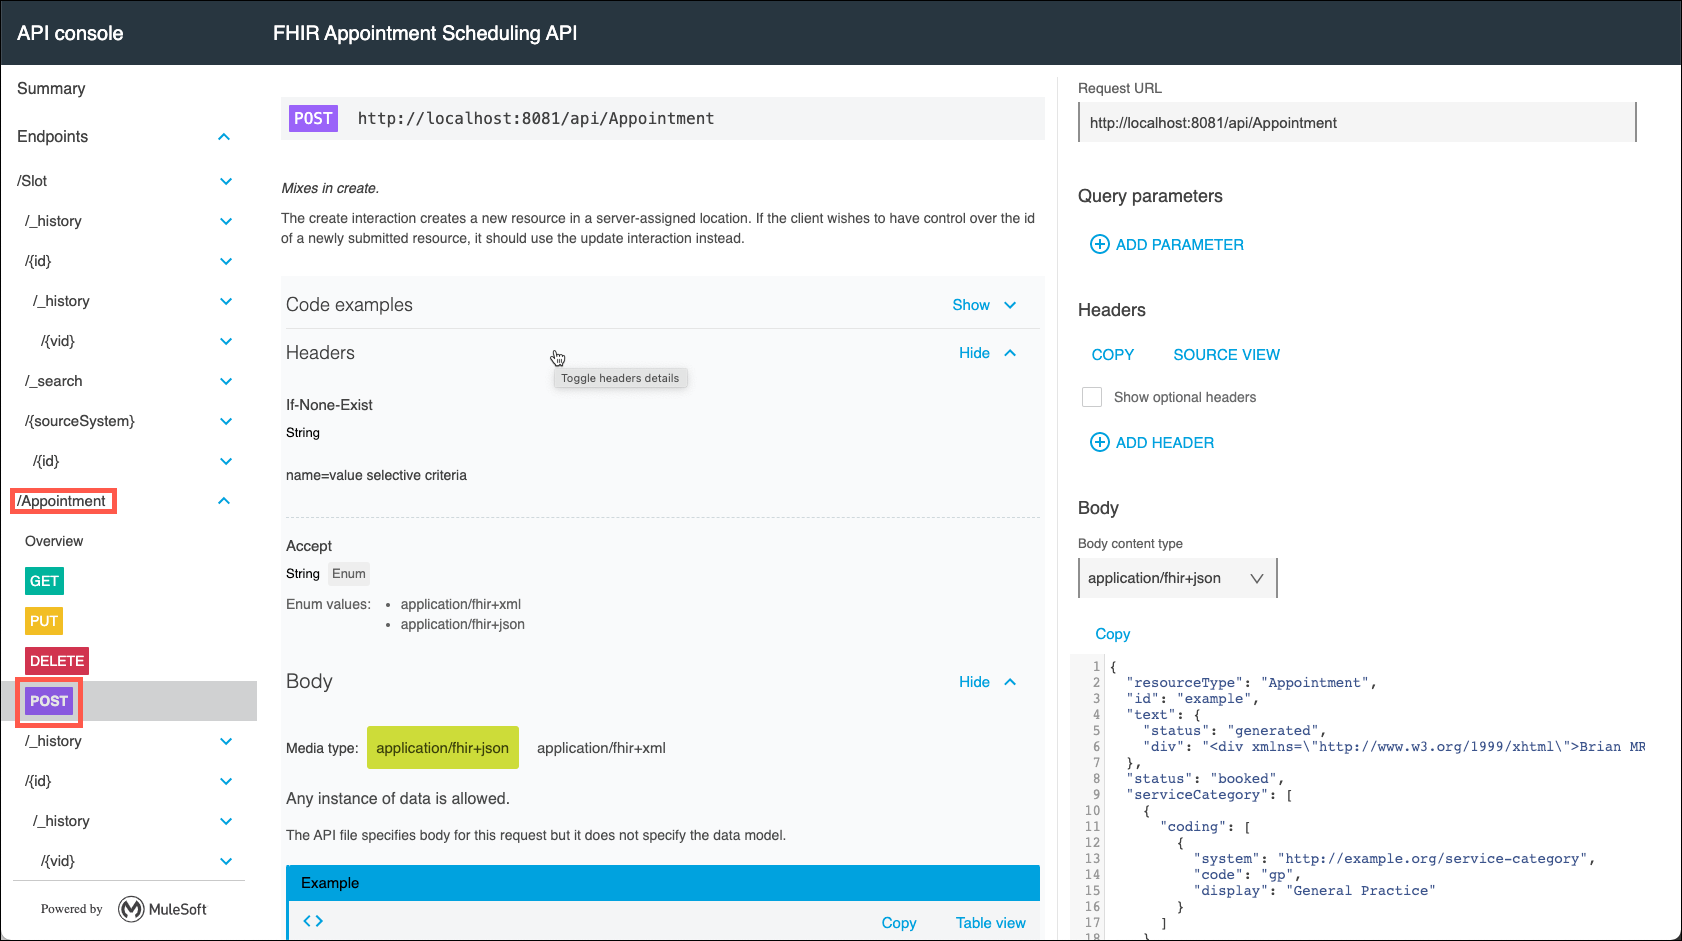The height and width of the screenshot is (941, 1682).
Task: Click COPY in Headers section
Action: pos(1113,355)
